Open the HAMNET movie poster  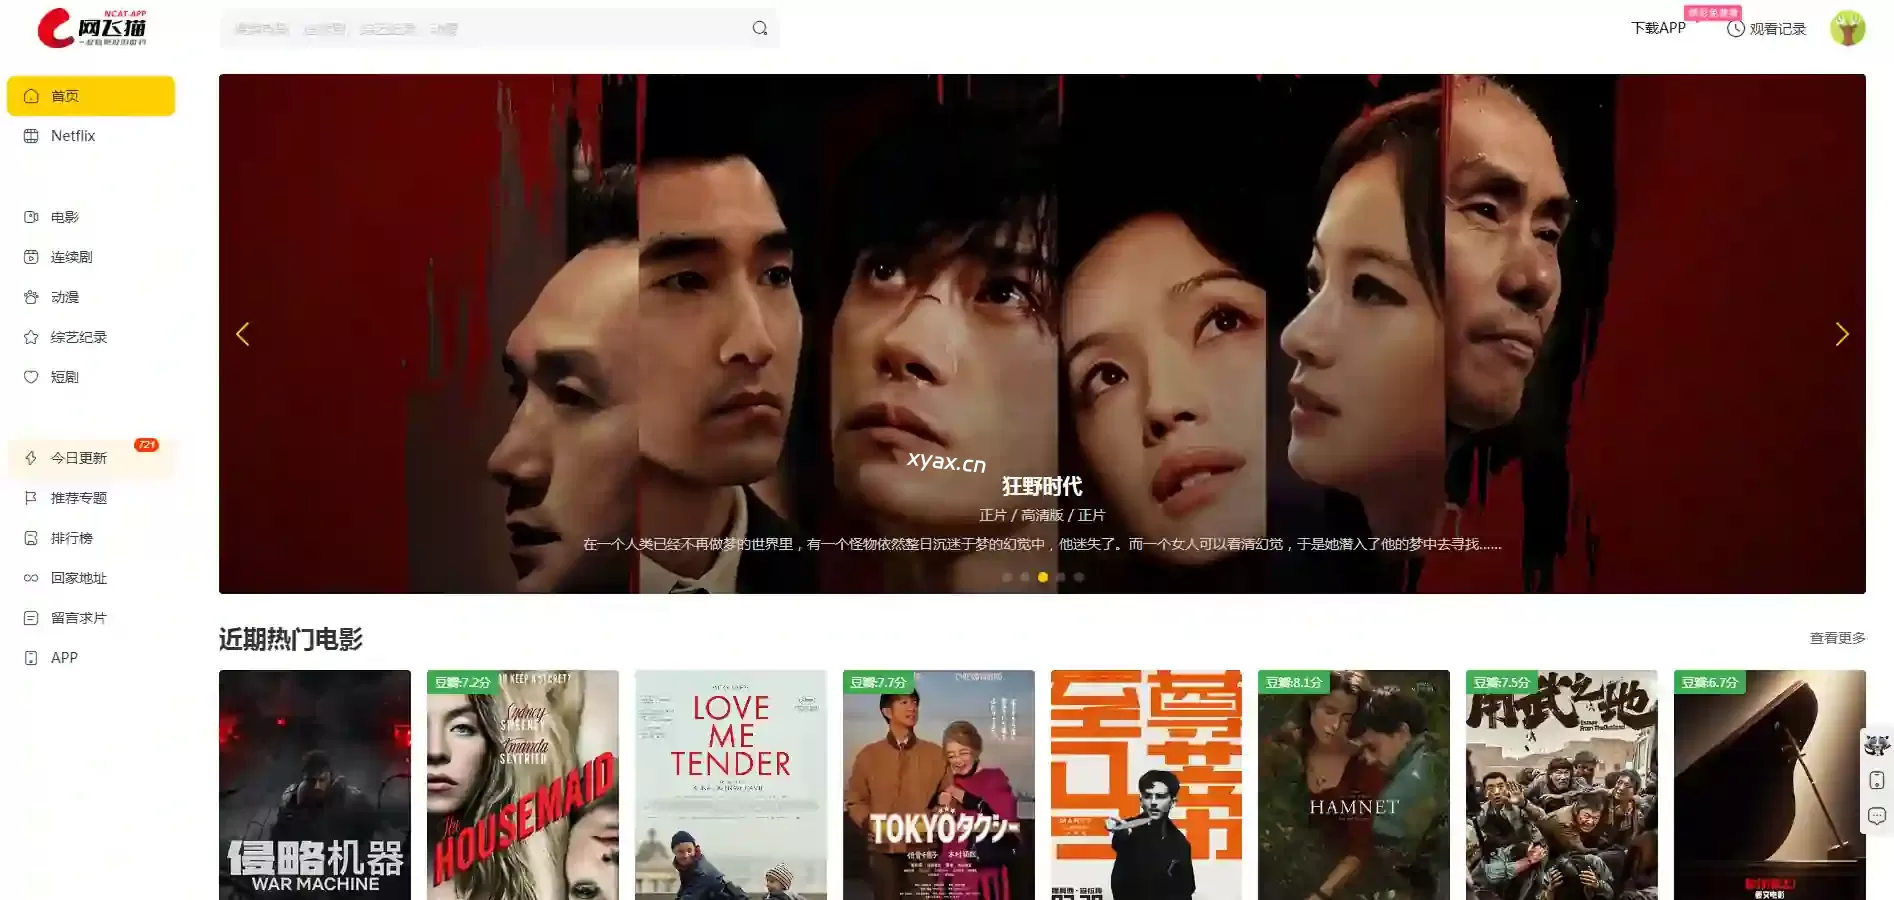click(1353, 785)
